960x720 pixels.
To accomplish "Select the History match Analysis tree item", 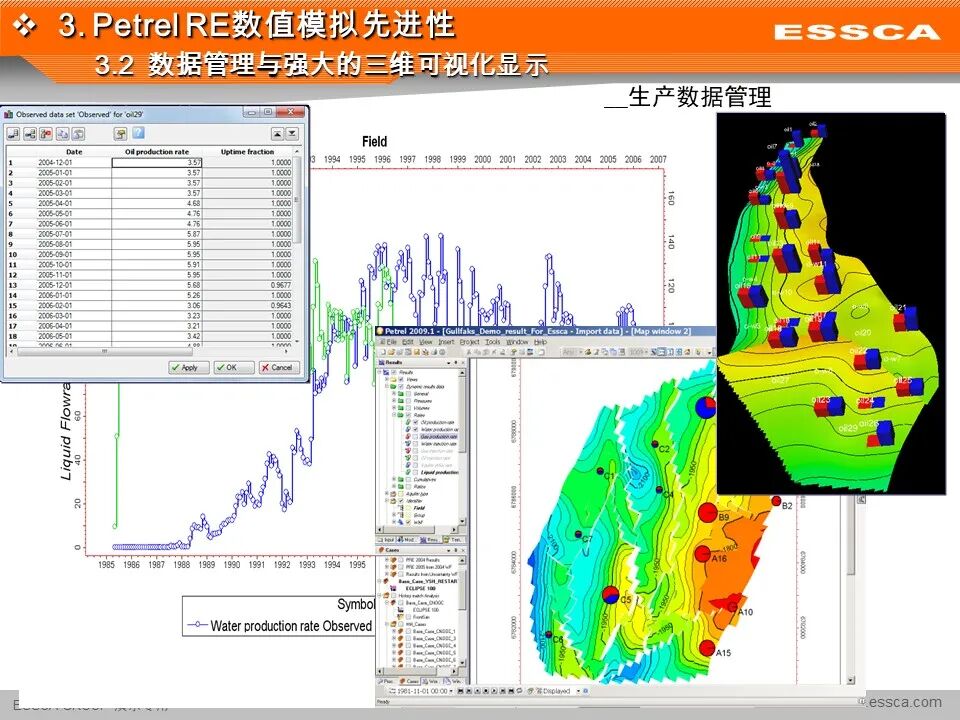I will 419,596.
